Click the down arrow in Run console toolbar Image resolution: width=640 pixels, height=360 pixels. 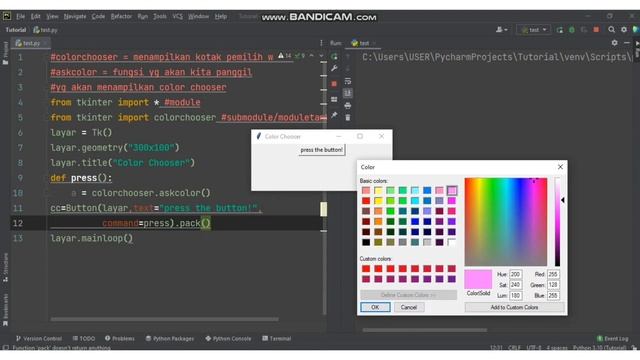click(x=348, y=69)
